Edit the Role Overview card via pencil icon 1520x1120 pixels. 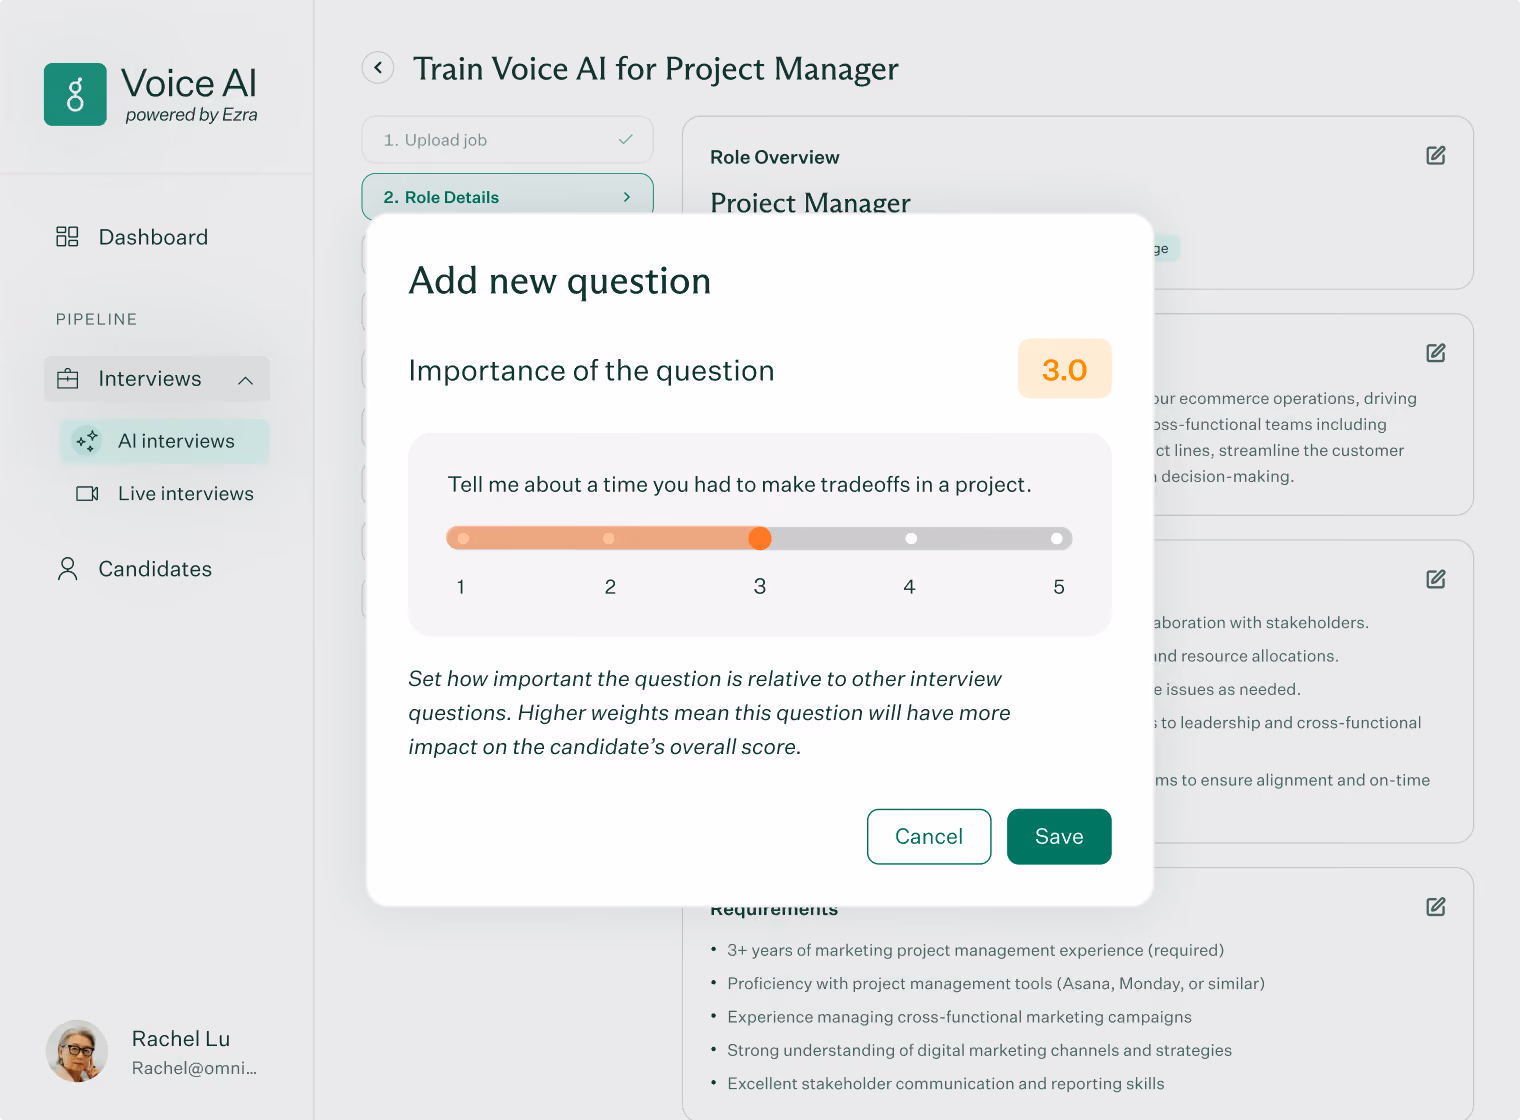pos(1436,155)
